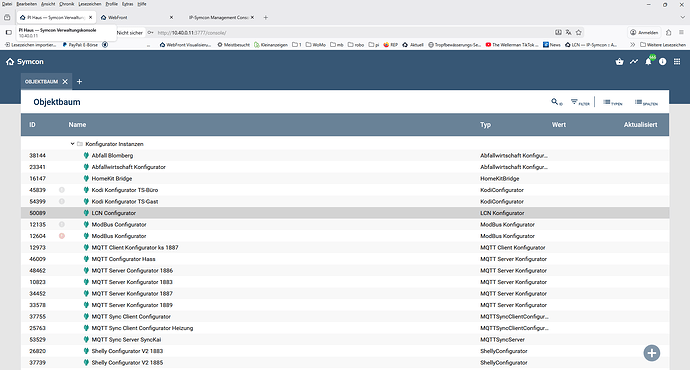Click ID value 50089
The image size is (690, 370).
(x=37, y=213)
